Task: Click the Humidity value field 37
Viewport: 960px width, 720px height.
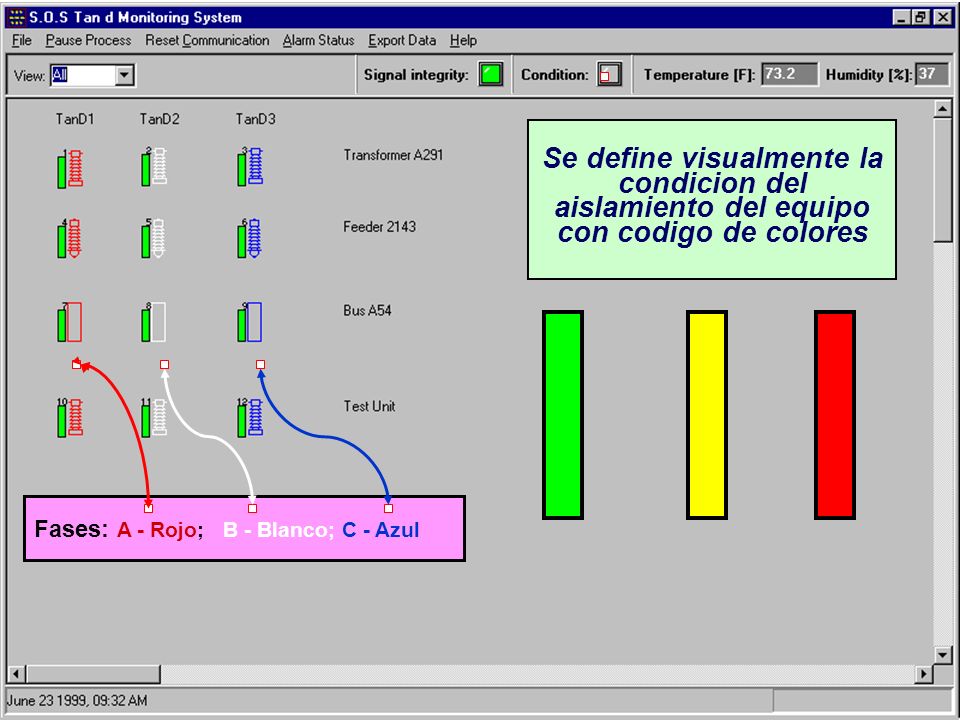Action: 931,75
